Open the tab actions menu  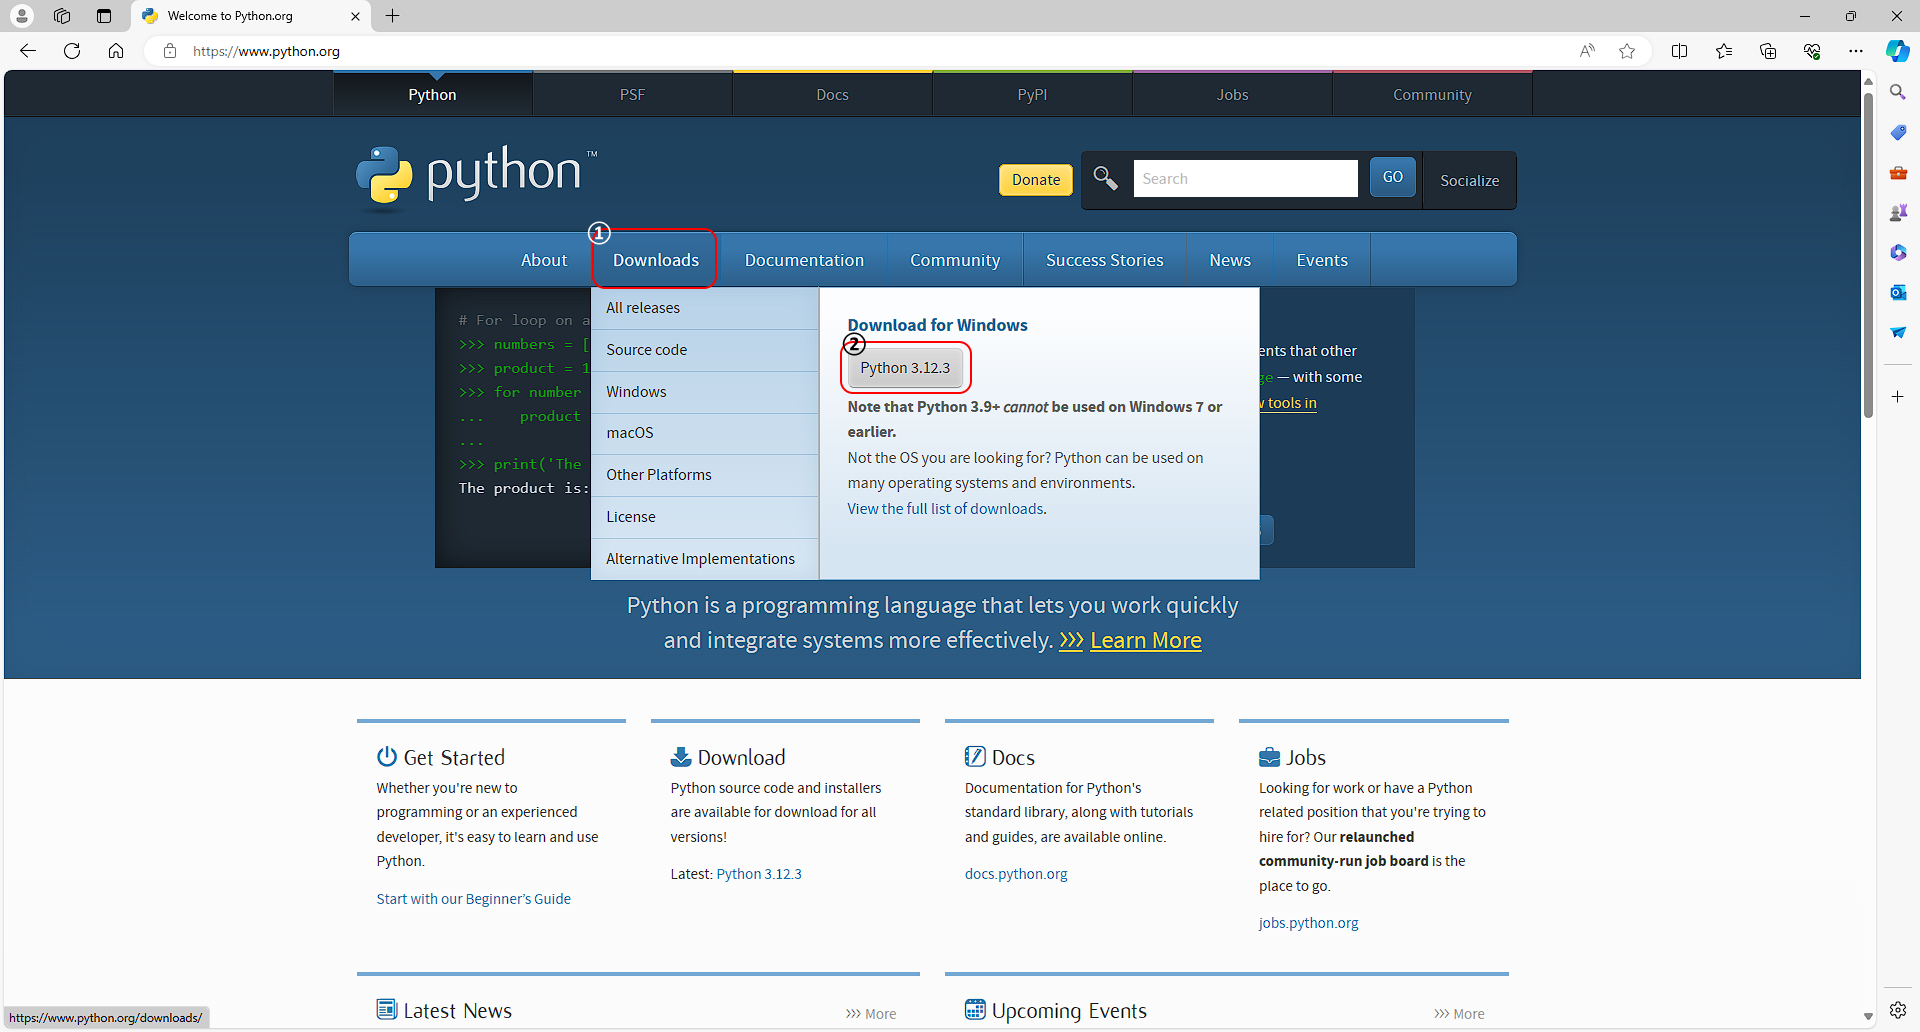pos(104,16)
